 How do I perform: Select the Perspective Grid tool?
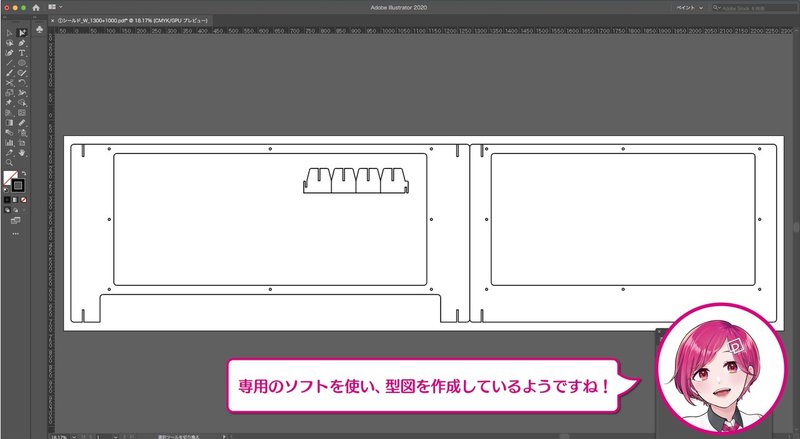(9, 113)
